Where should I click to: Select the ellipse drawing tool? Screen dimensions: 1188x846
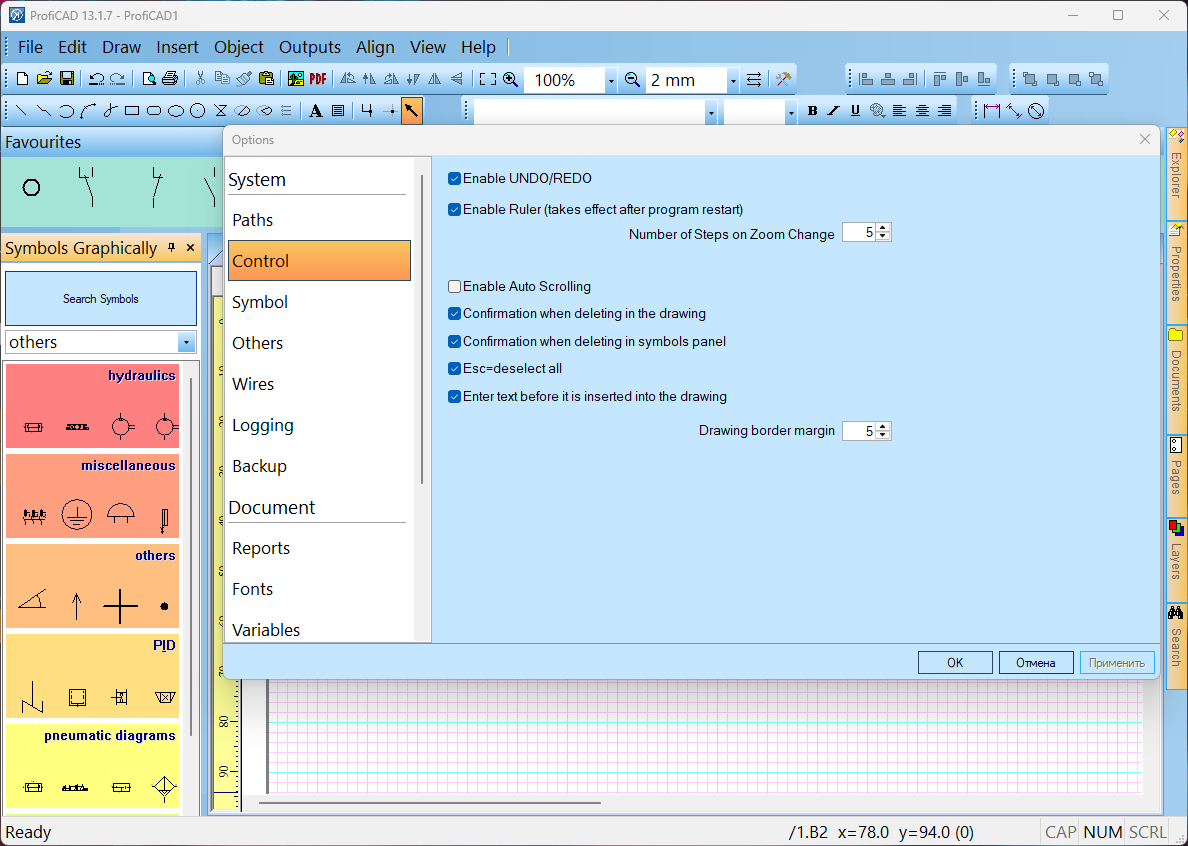pos(176,111)
